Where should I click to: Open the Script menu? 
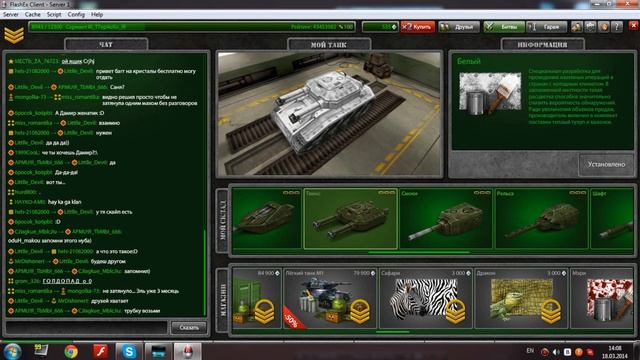pyautogui.click(x=54, y=14)
